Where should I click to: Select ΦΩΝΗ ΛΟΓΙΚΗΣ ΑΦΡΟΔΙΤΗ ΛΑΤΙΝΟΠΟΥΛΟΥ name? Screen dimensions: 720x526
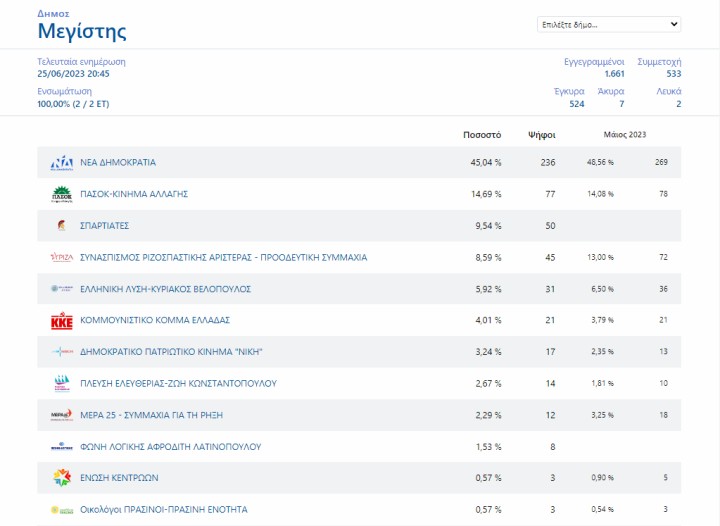click(x=170, y=447)
